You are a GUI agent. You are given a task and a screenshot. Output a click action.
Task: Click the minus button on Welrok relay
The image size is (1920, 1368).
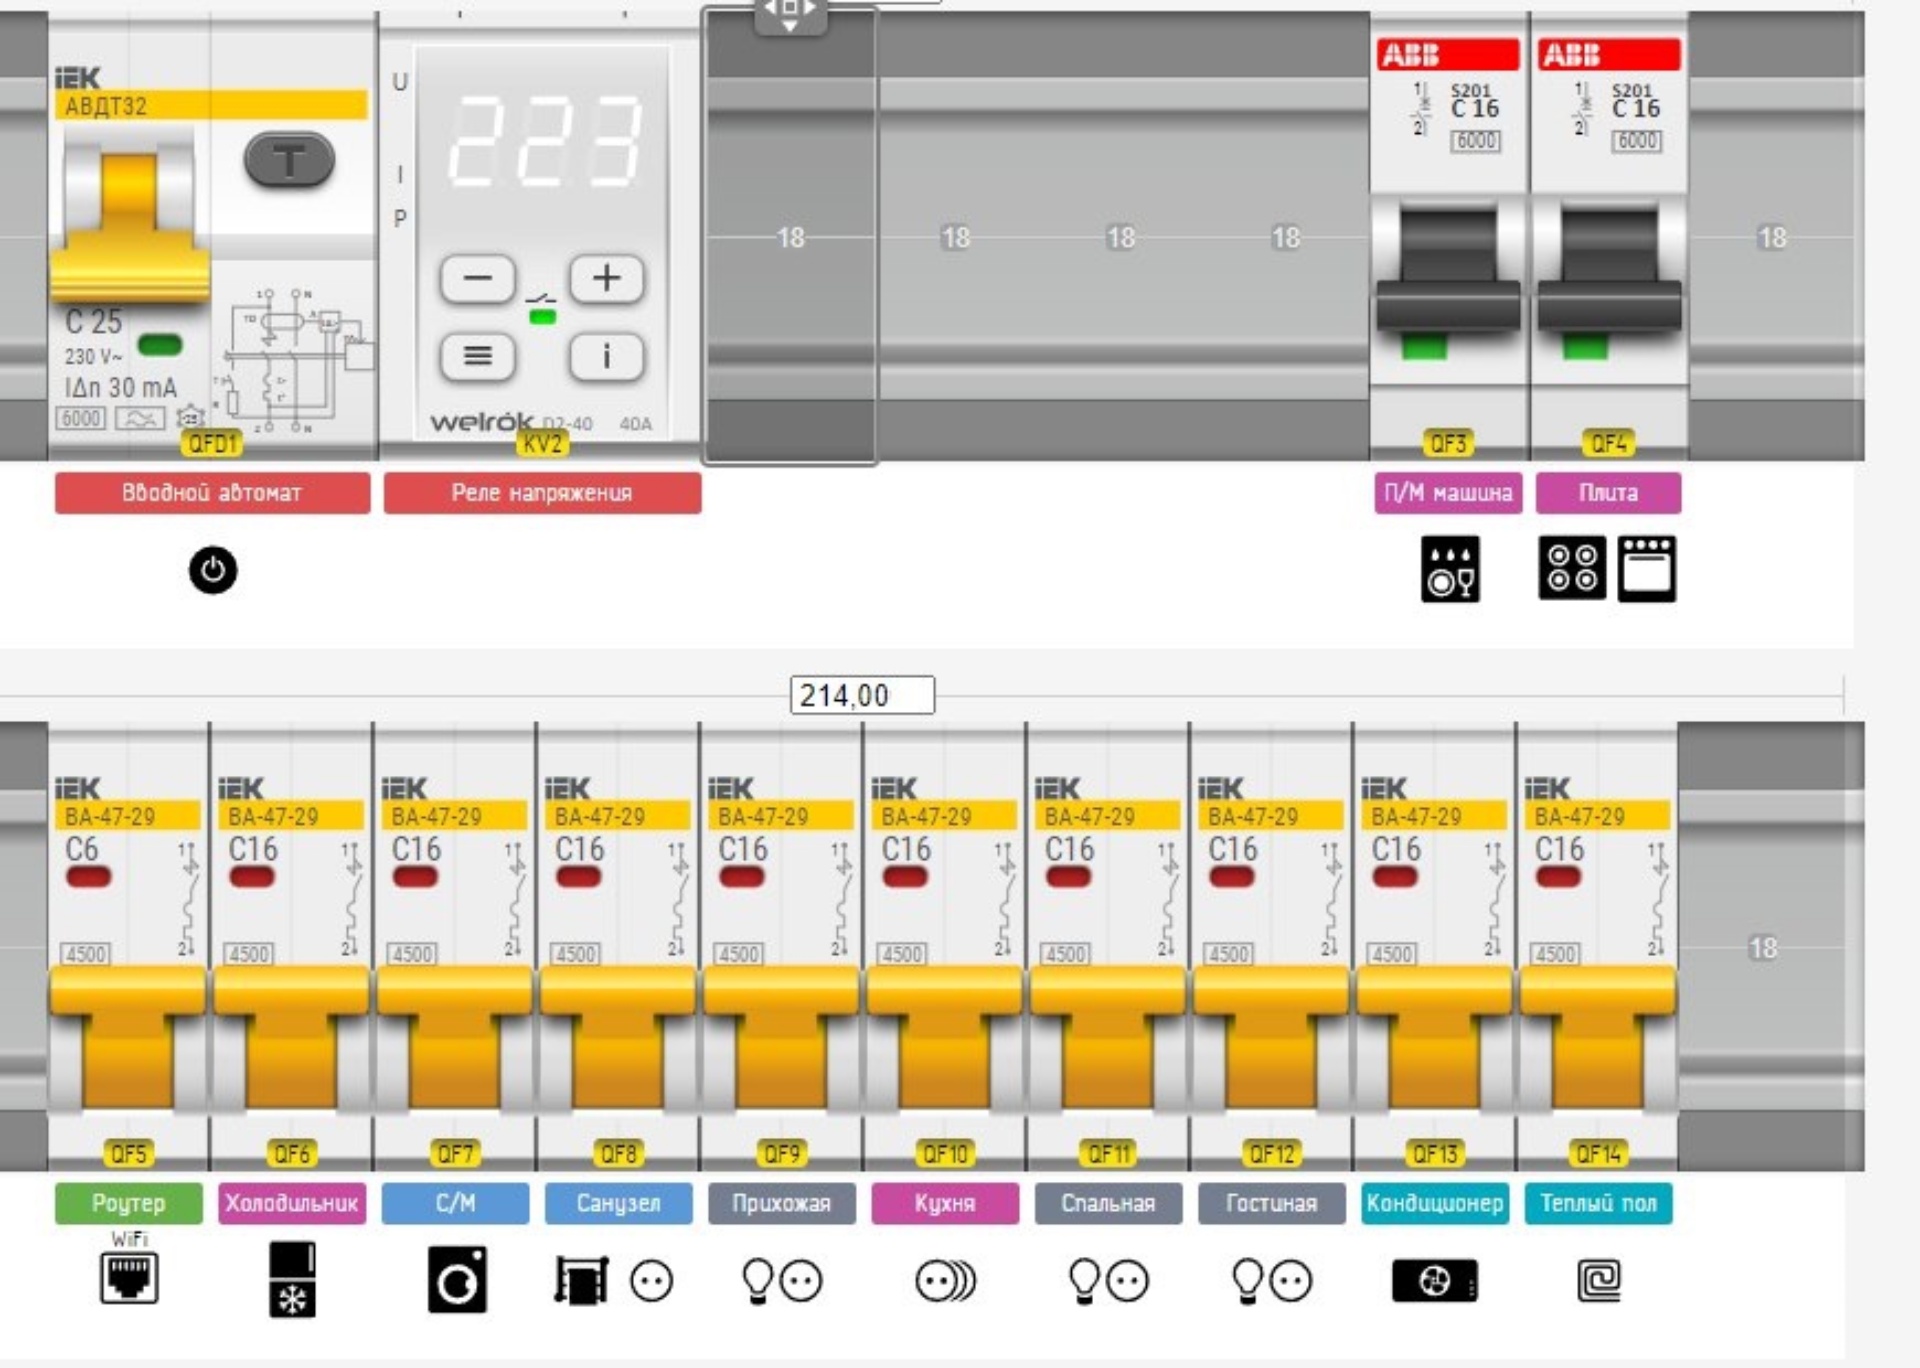[478, 278]
